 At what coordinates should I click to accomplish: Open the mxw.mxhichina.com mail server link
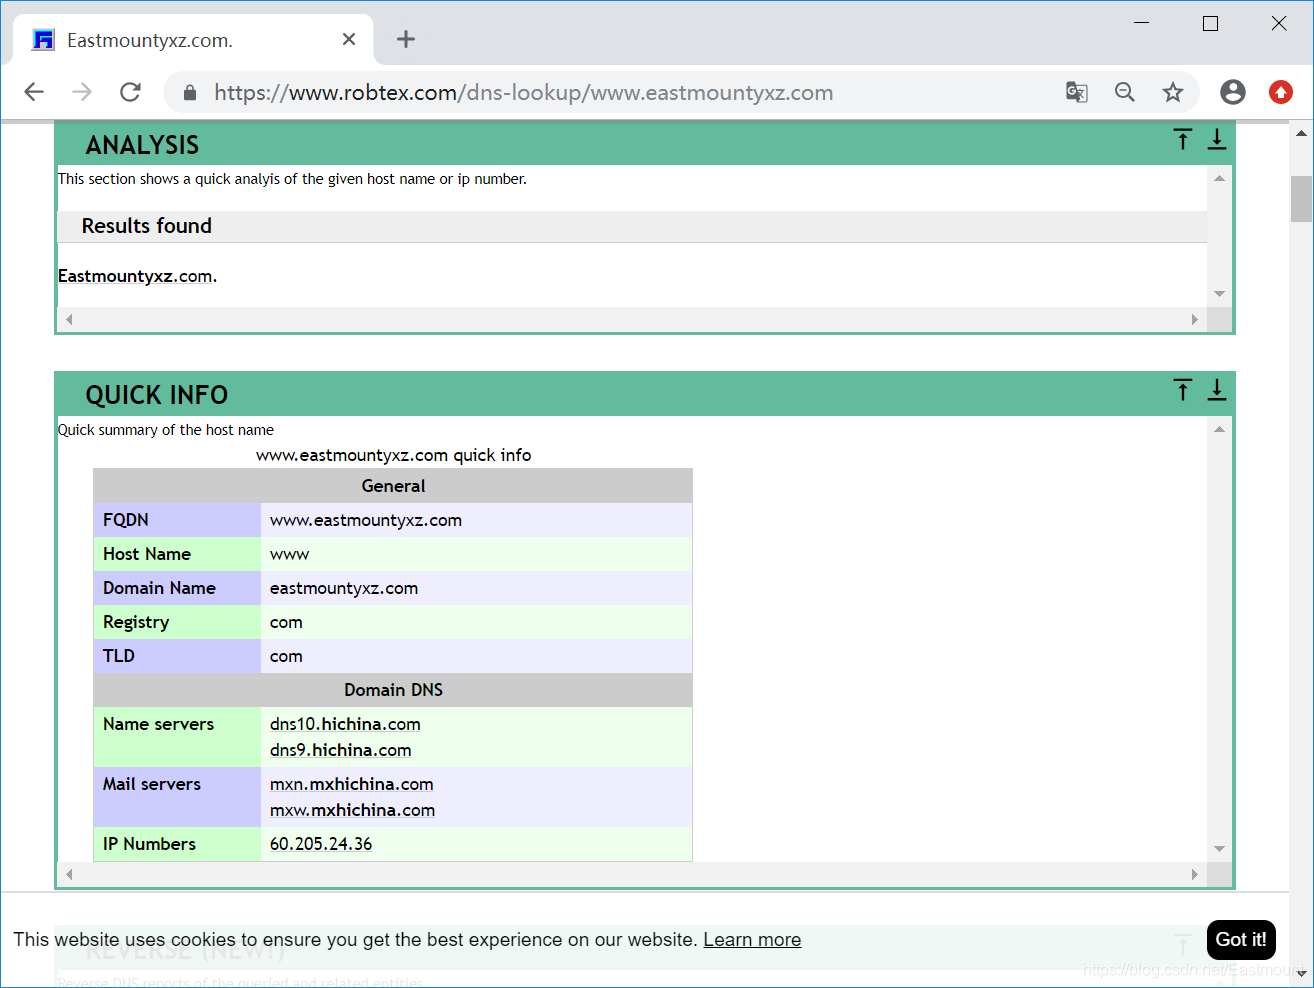[352, 810]
